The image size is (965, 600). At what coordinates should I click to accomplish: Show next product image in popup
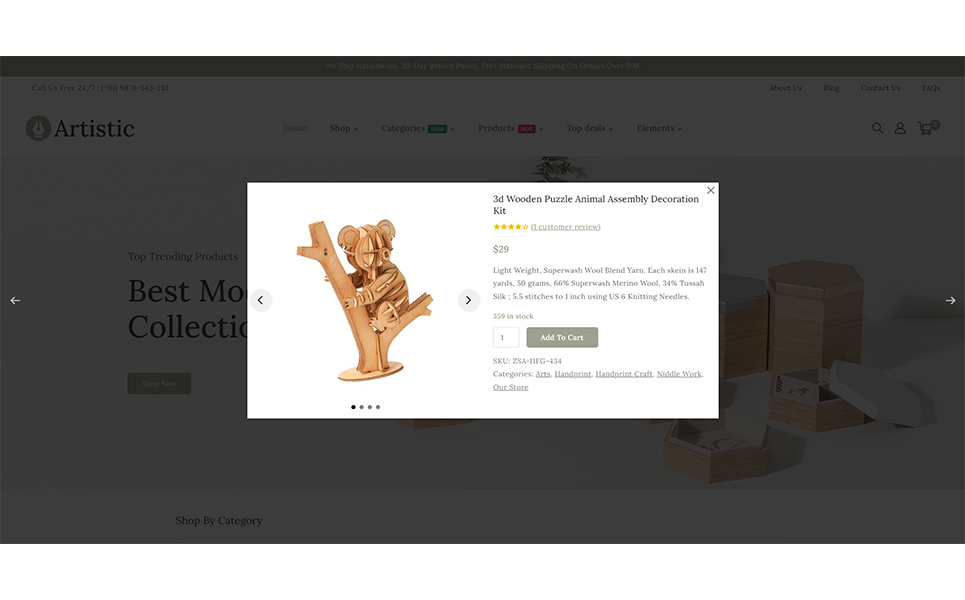[468, 300]
